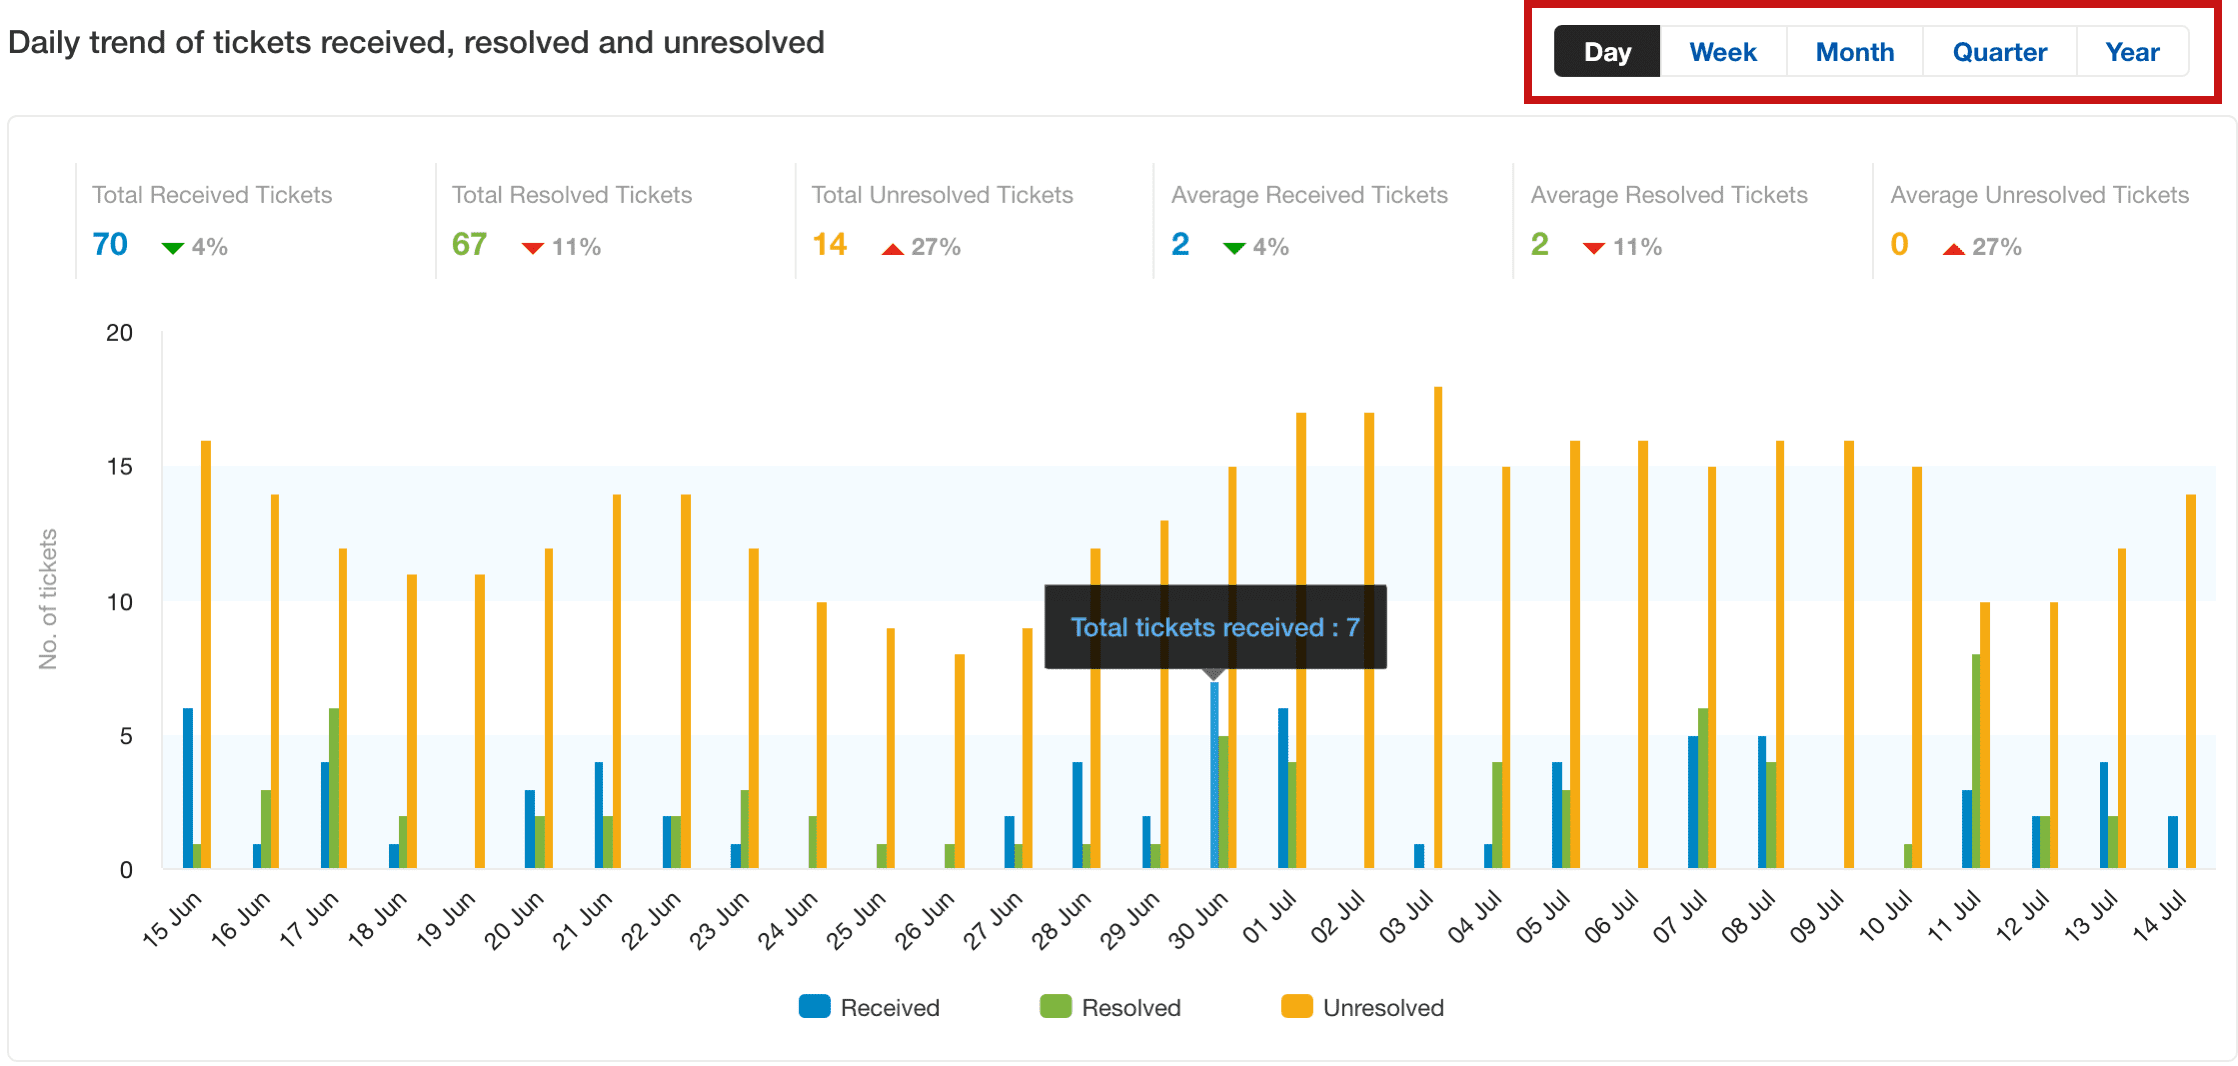The image size is (2238, 1066).
Task: Click the green Resolved legend color swatch
Action: coord(1056,1006)
